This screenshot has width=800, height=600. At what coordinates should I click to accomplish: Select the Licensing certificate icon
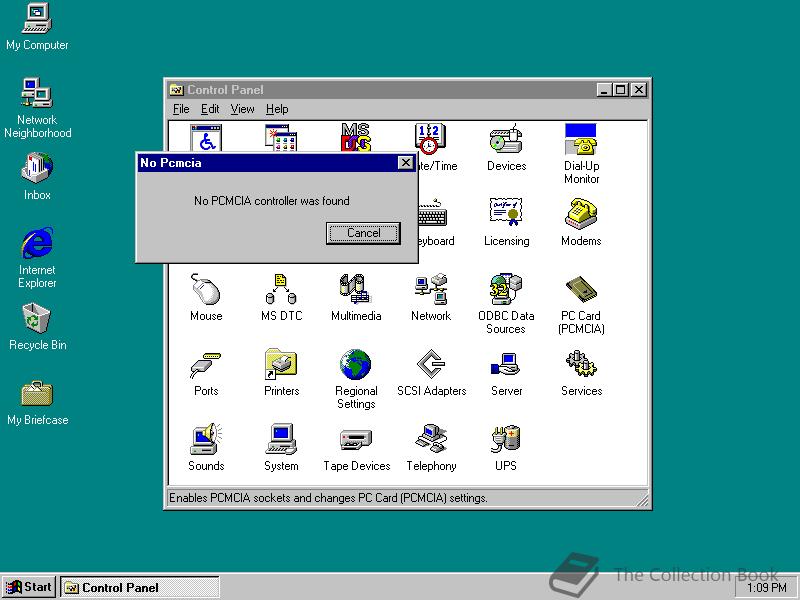pos(506,212)
